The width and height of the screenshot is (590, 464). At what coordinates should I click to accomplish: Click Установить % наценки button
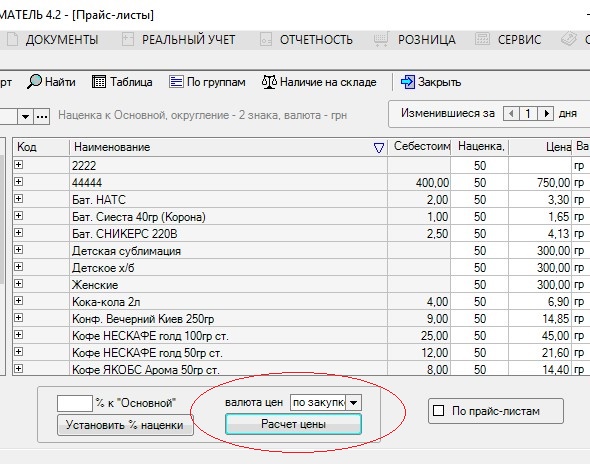(x=125, y=425)
